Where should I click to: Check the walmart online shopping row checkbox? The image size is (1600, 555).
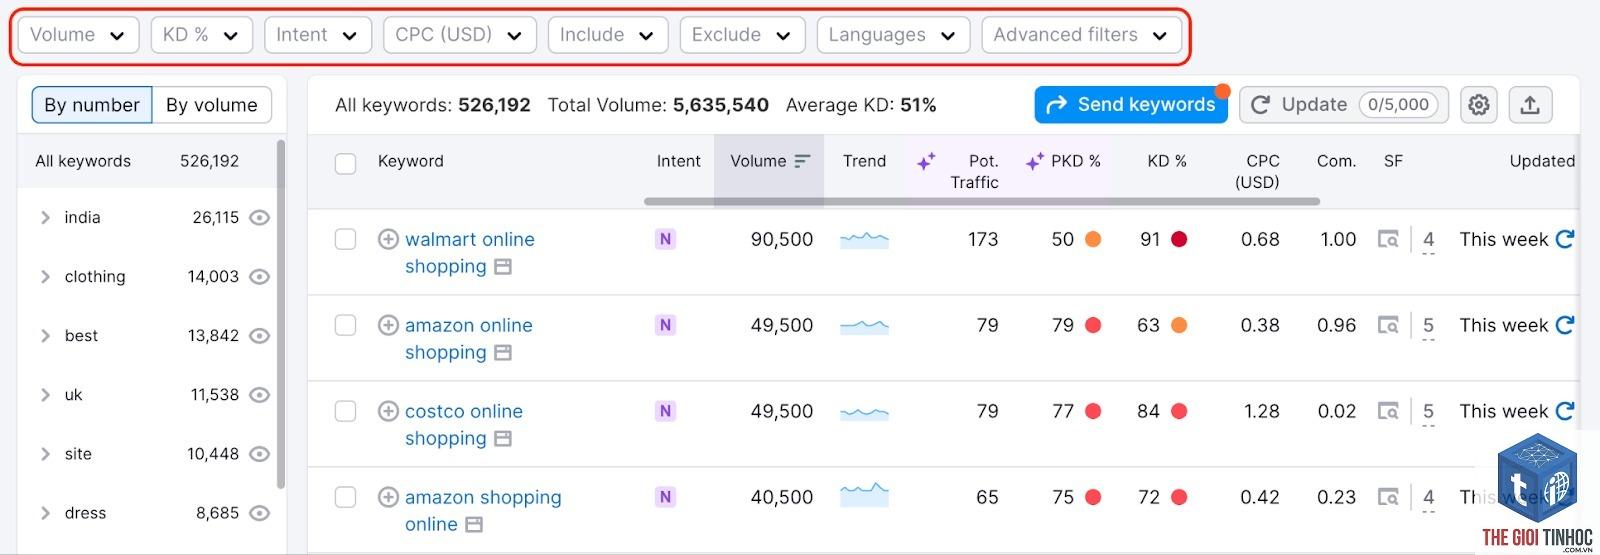point(345,239)
